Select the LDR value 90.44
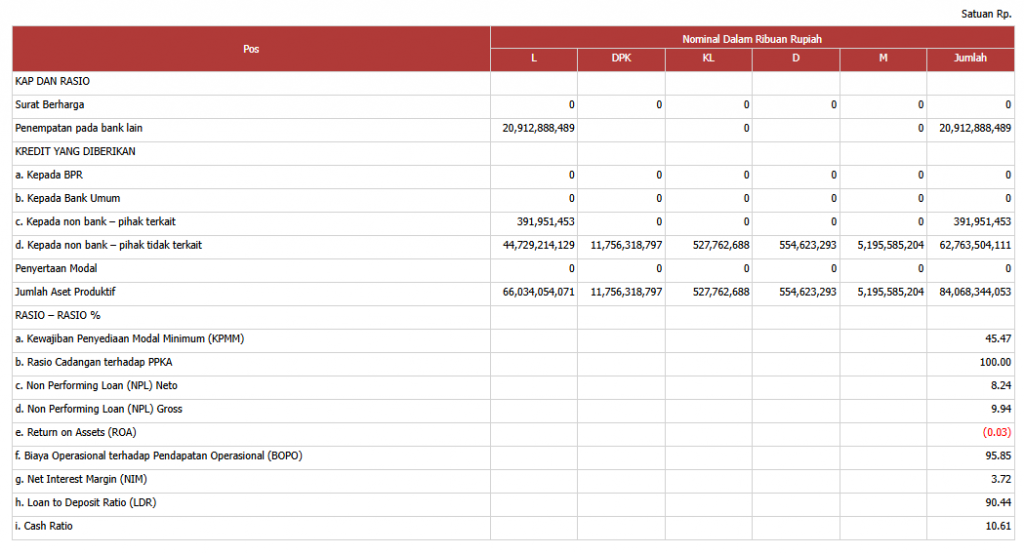 point(997,503)
